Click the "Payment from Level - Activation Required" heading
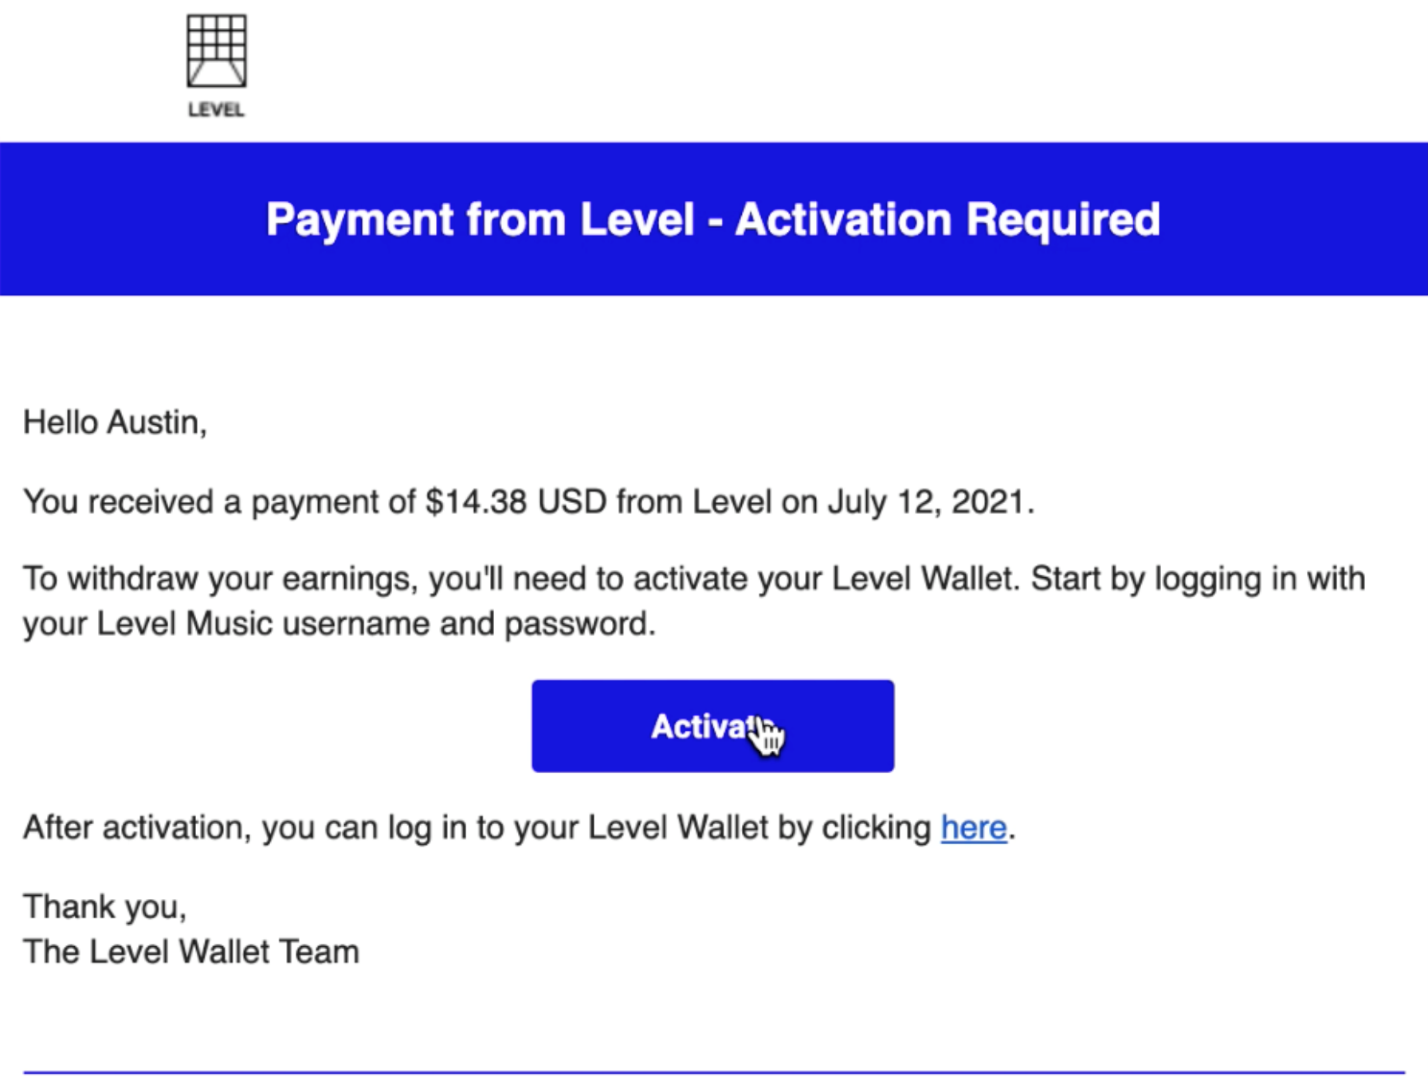The height and width of the screenshot is (1084, 1428). tap(713, 219)
